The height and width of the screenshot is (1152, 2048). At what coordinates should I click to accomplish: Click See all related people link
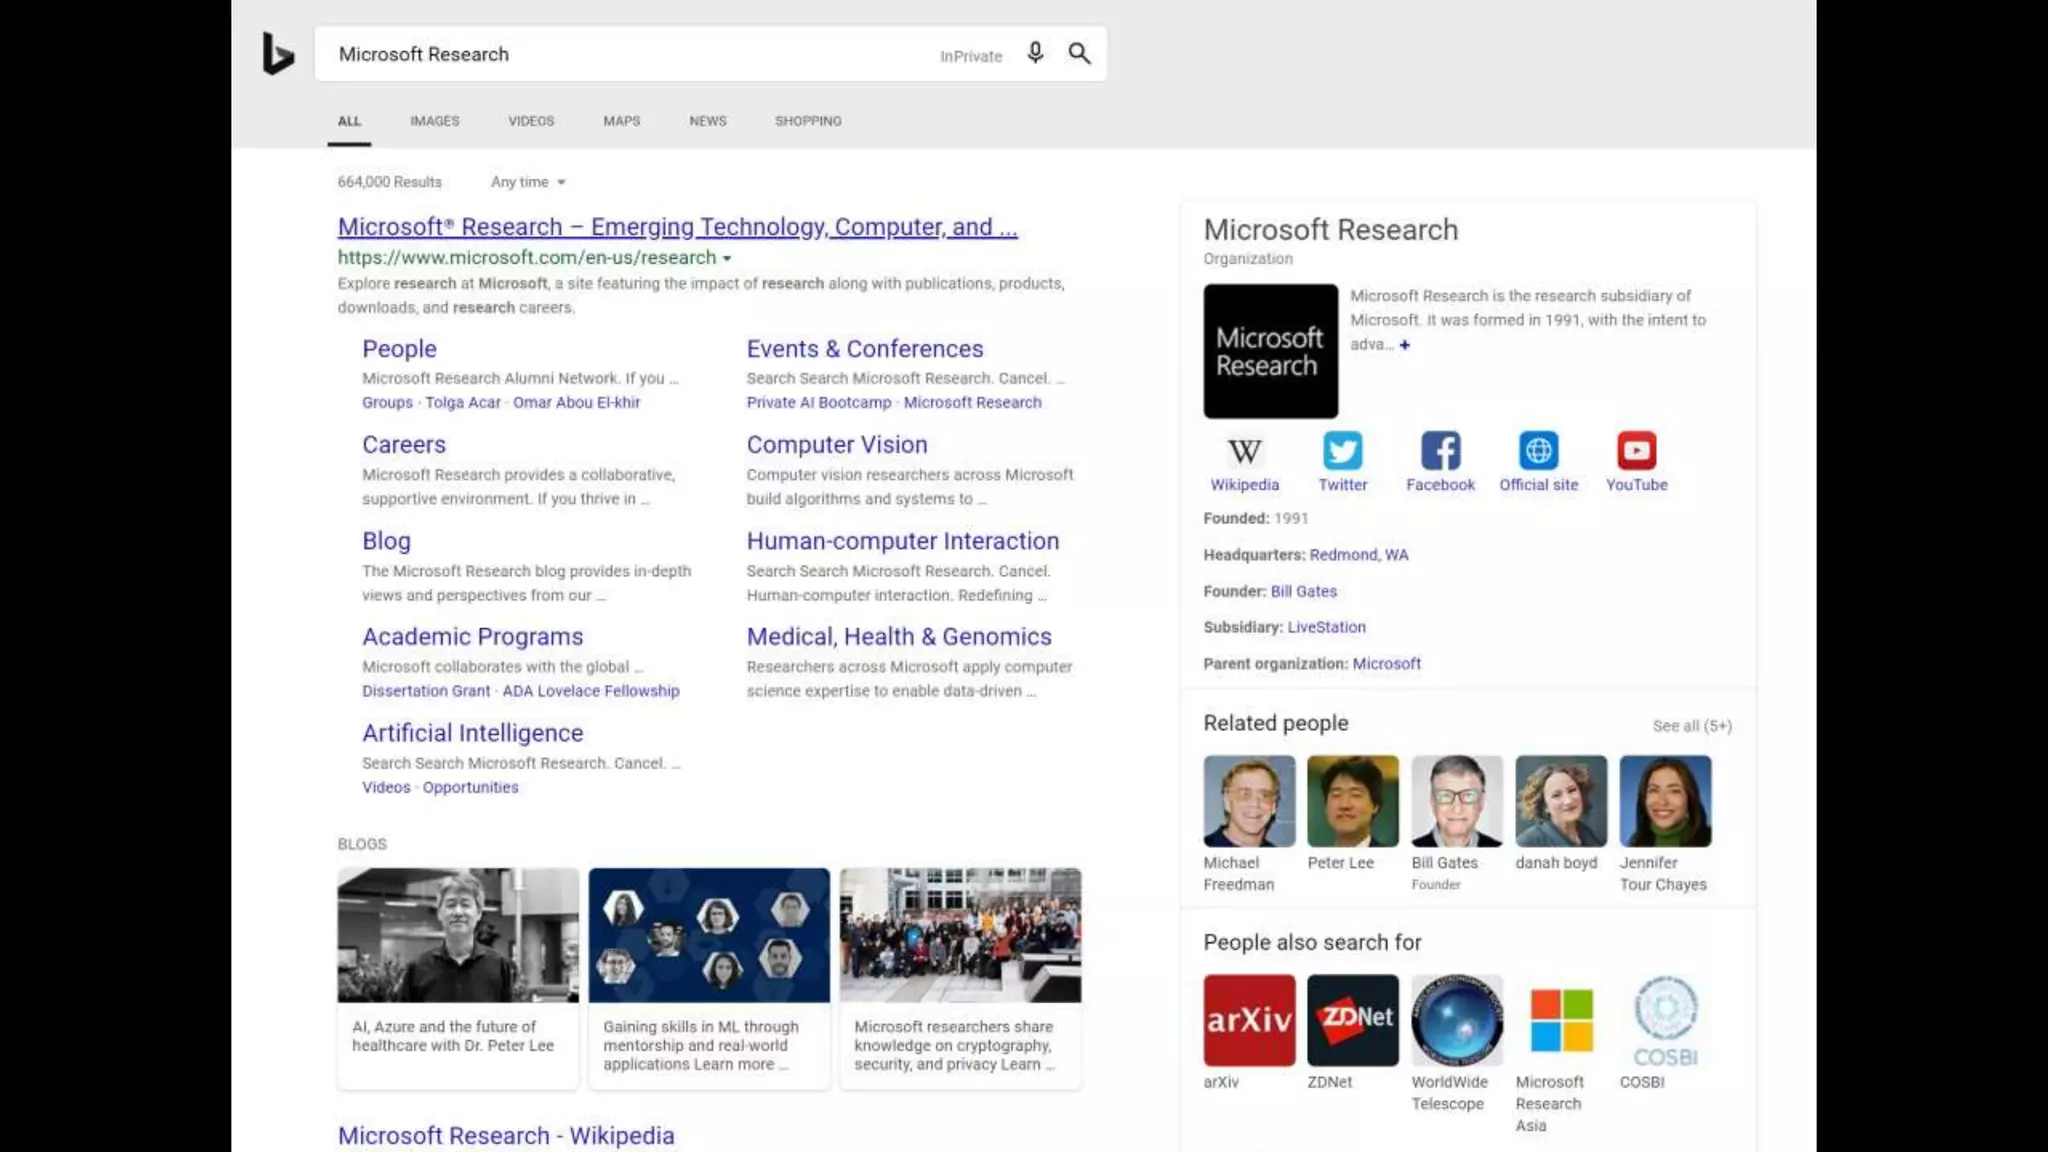[x=1691, y=726]
